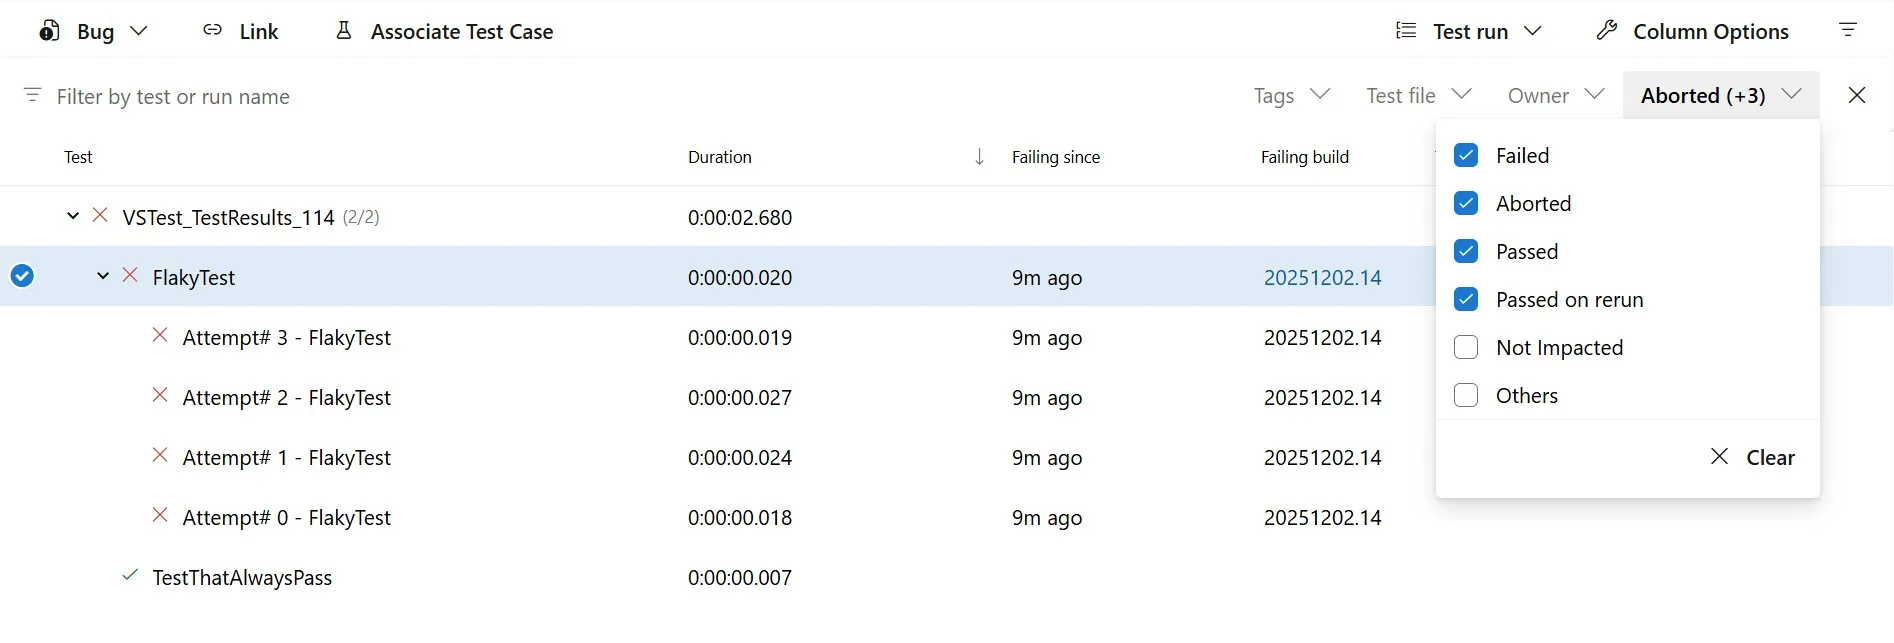Screen dimensions: 1894x643
Task: Click the Bug icon in toolbar
Action: [50, 31]
